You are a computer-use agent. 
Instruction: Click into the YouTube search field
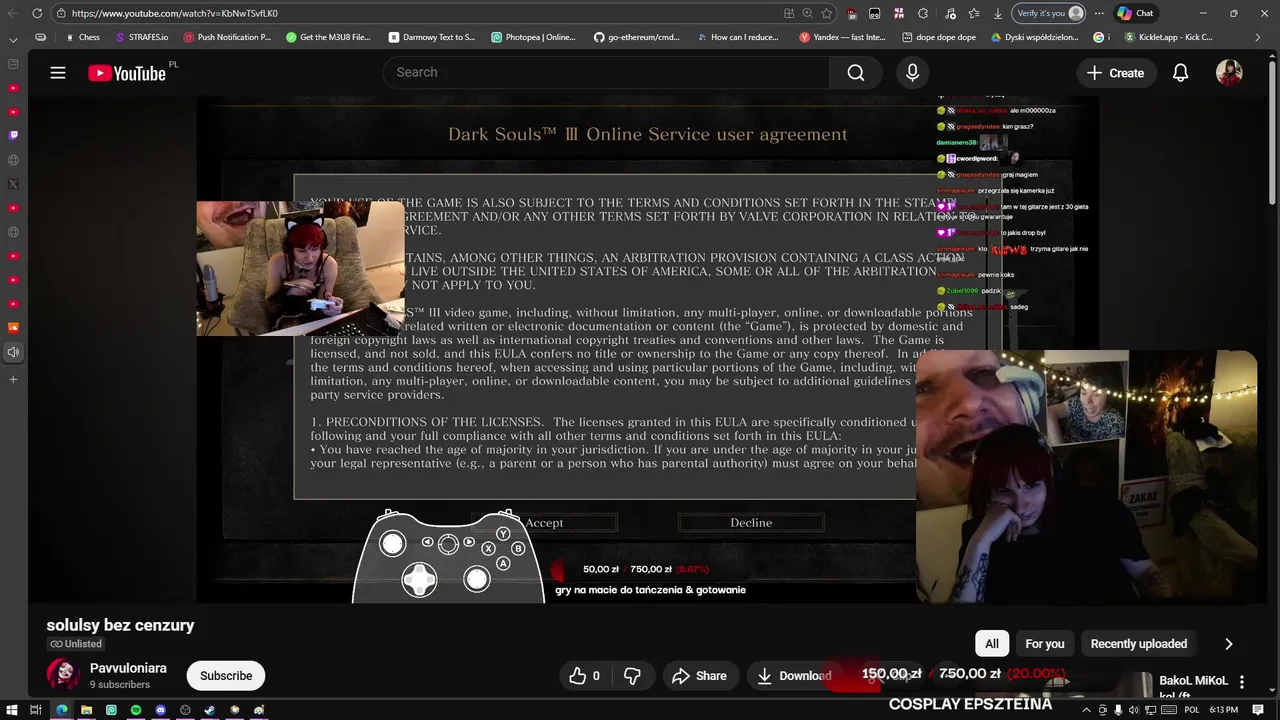pyautogui.click(x=606, y=73)
